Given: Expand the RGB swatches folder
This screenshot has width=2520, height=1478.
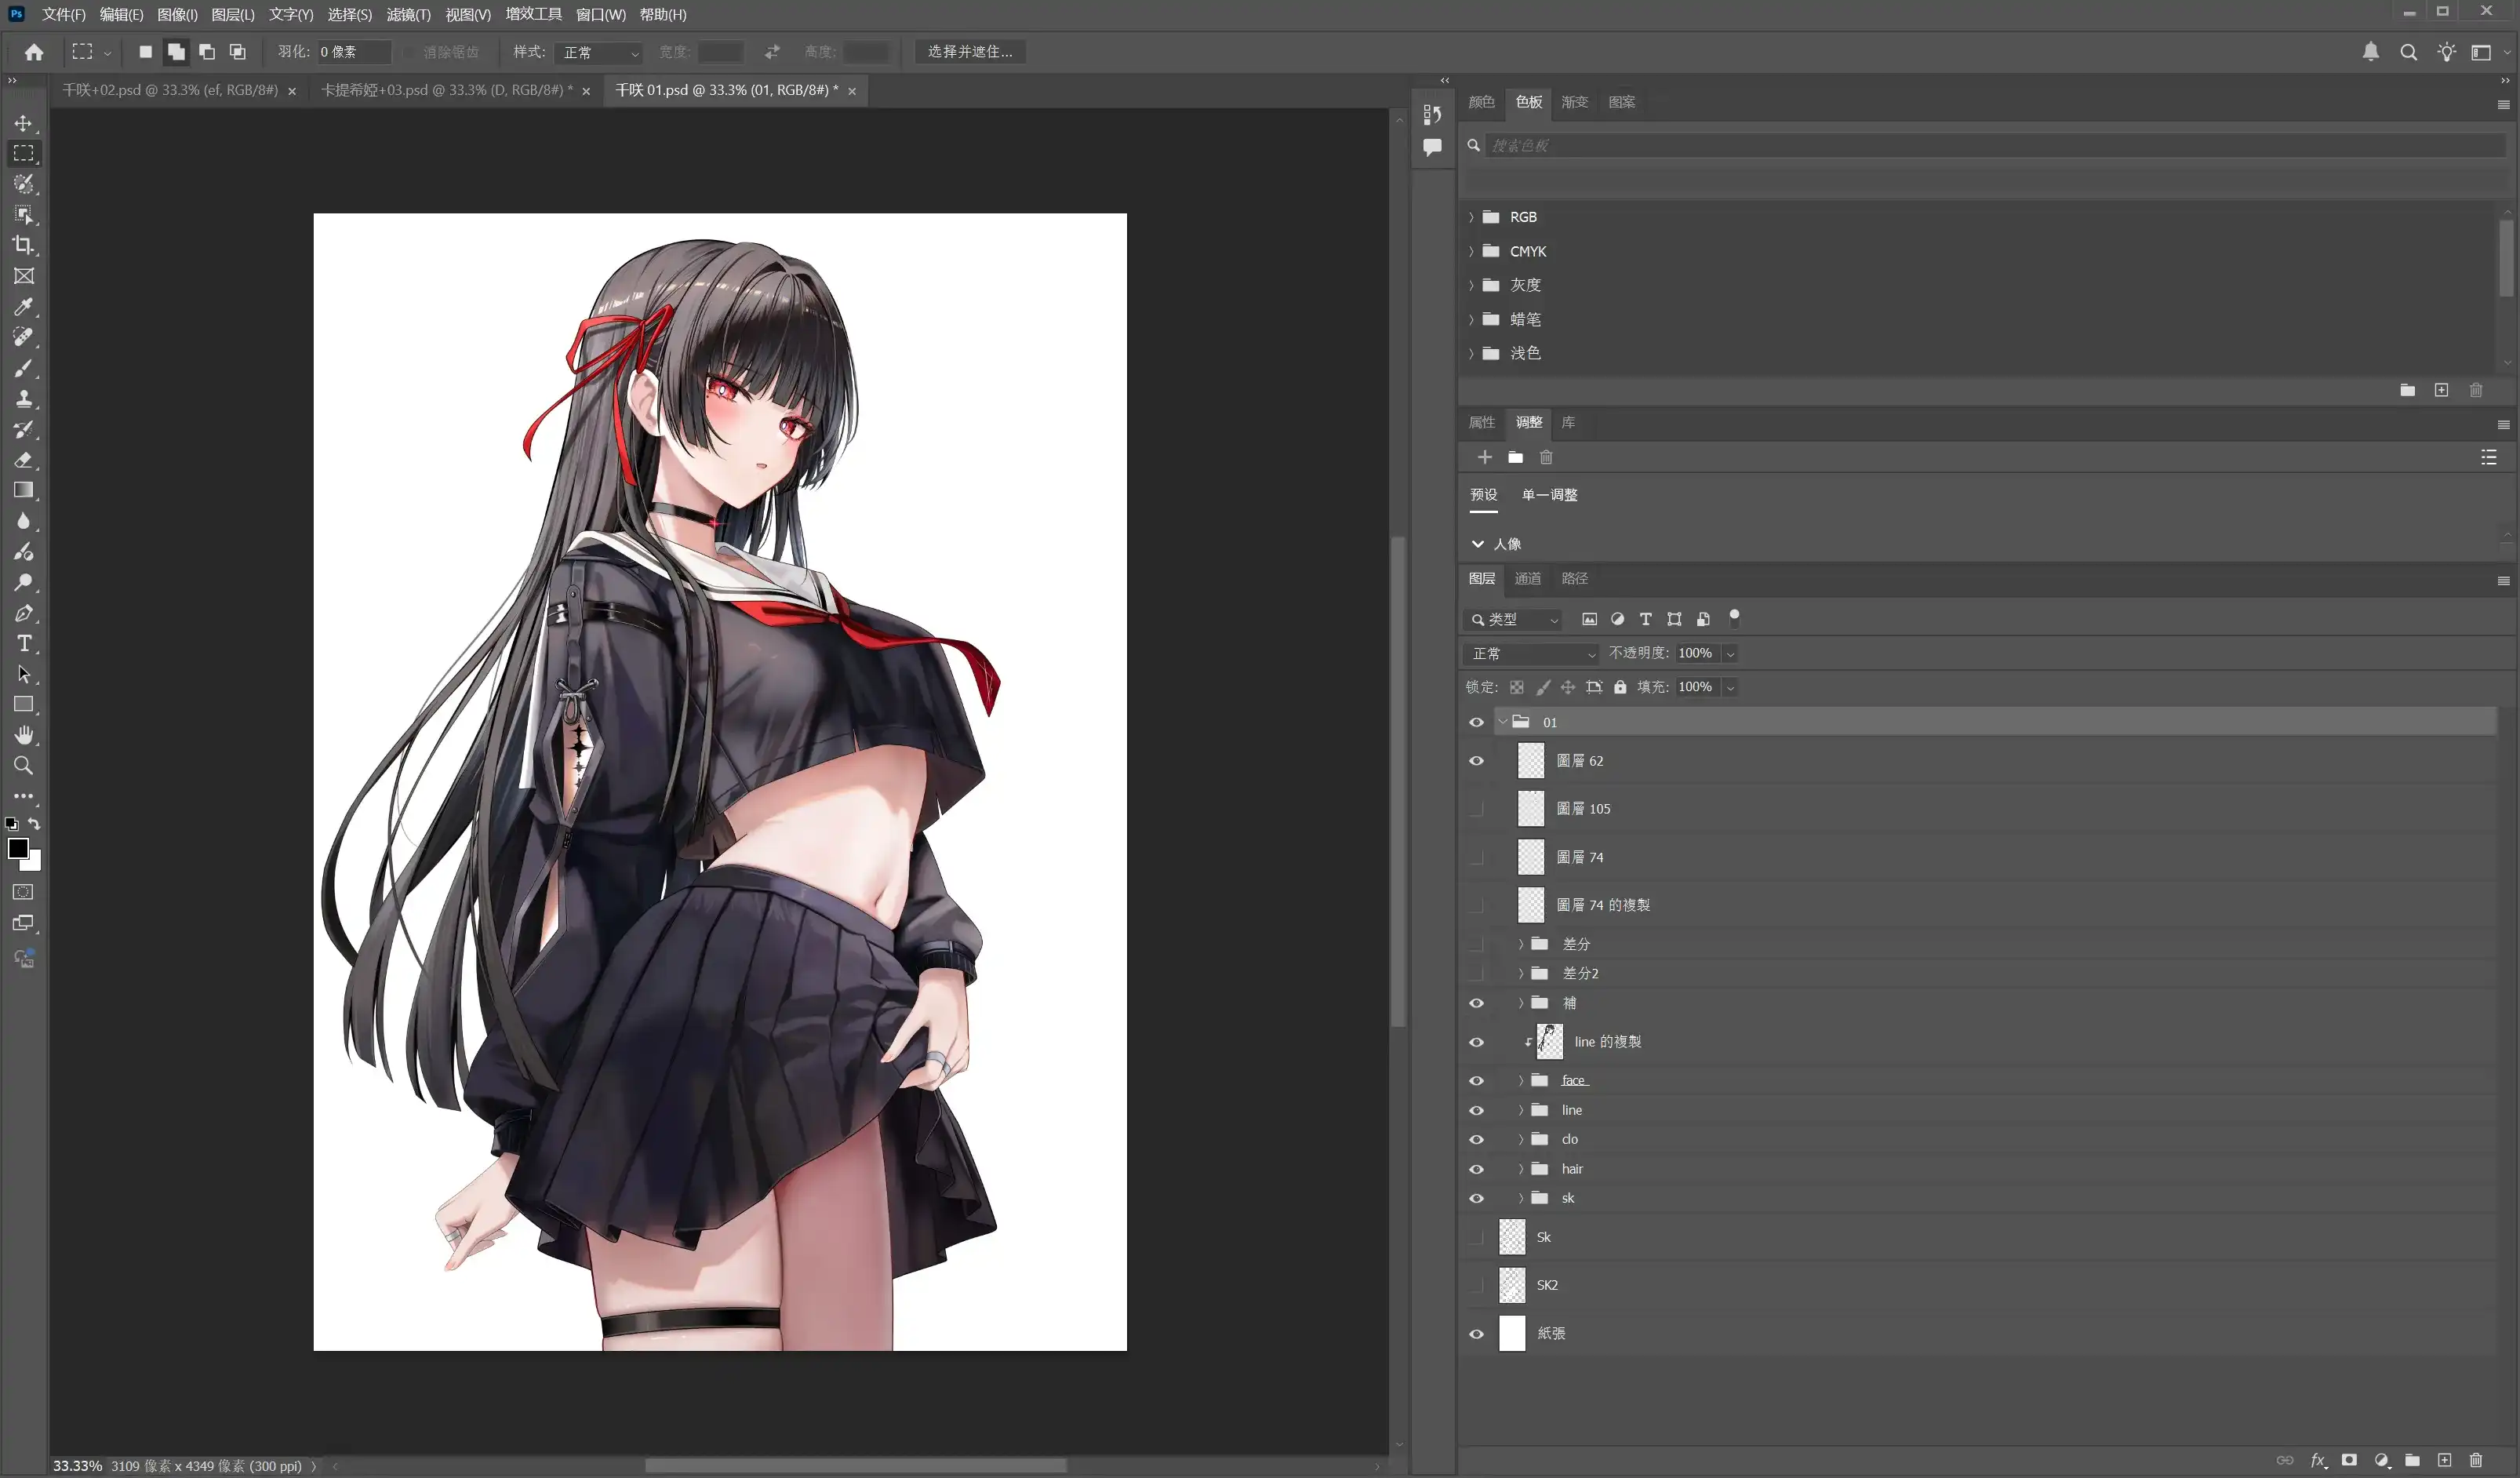Looking at the screenshot, I should pyautogui.click(x=1471, y=217).
